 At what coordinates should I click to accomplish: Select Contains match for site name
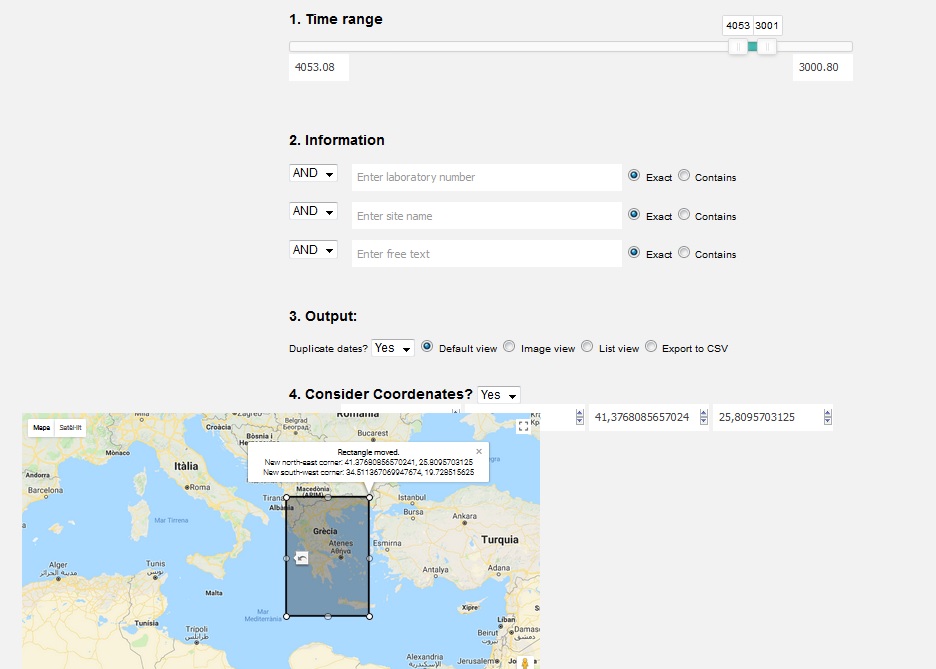coord(684,214)
